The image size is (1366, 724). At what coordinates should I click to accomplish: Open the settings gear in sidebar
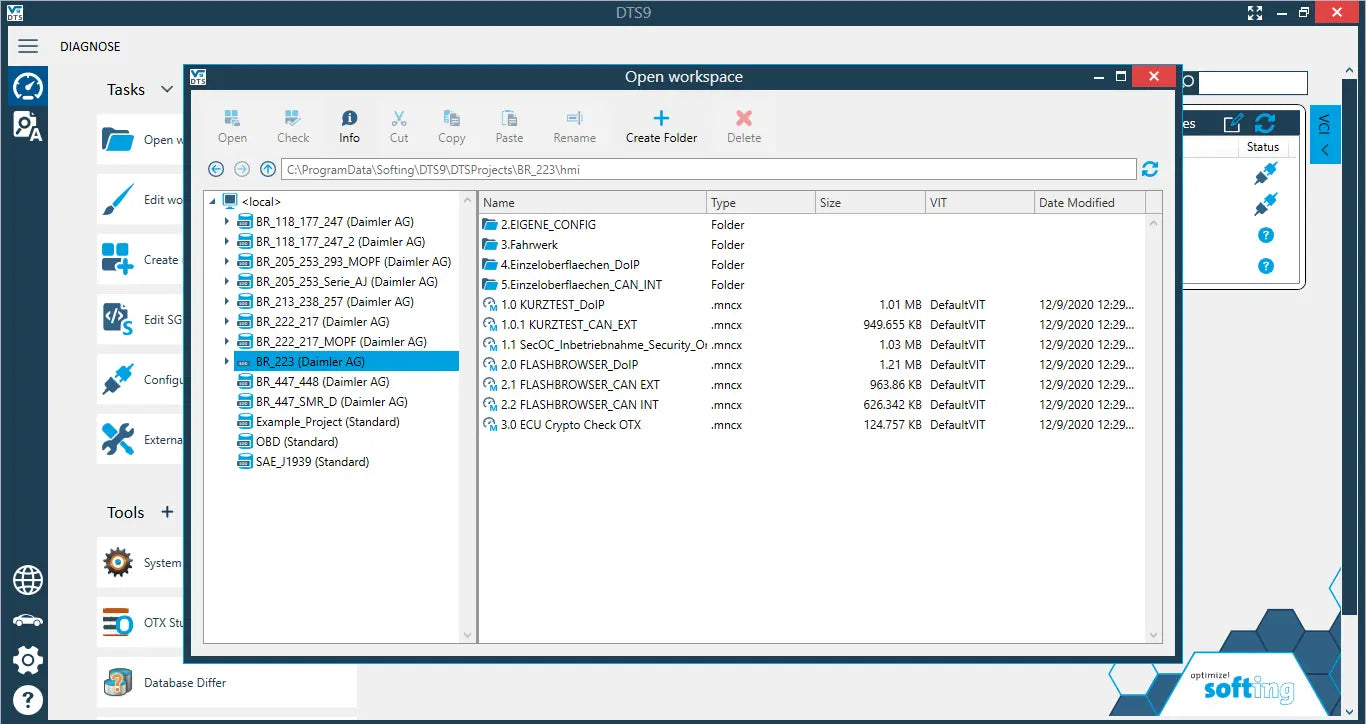[x=27, y=660]
